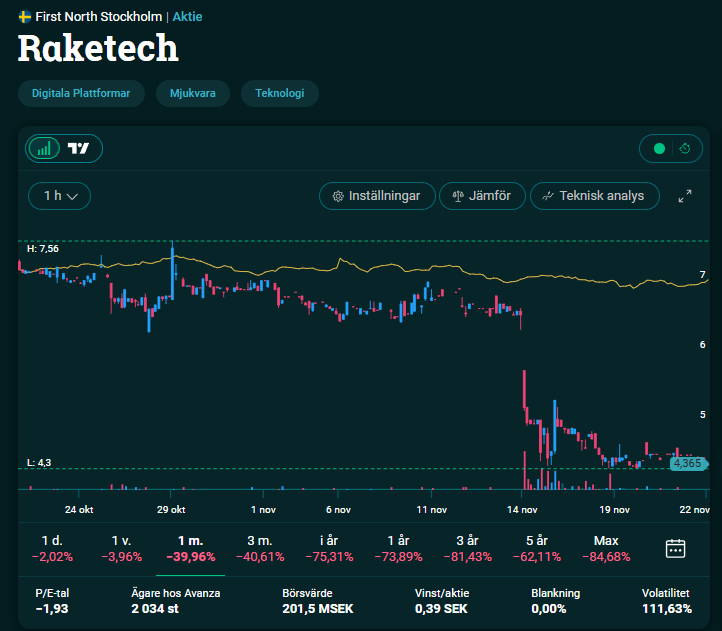
Task: Click the 1 nov date marker
Action: click(x=263, y=510)
